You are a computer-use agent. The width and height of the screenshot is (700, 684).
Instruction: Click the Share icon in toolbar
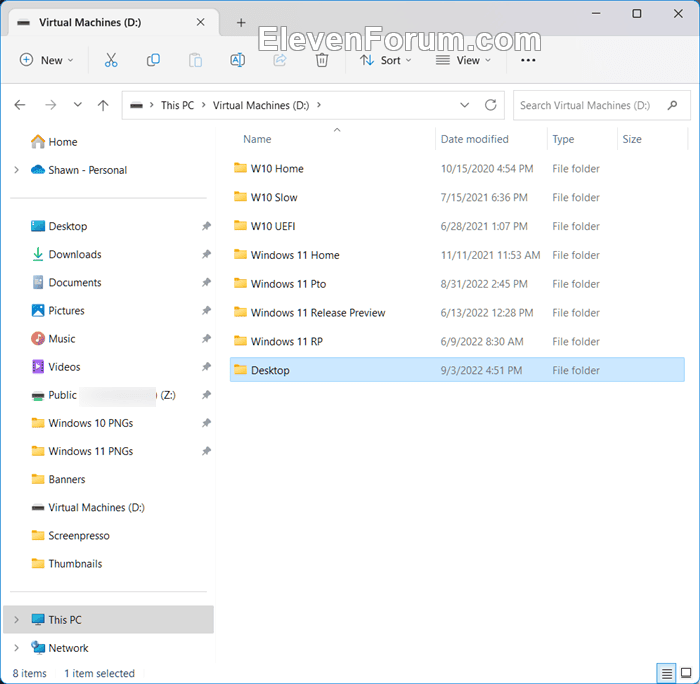[279, 60]
